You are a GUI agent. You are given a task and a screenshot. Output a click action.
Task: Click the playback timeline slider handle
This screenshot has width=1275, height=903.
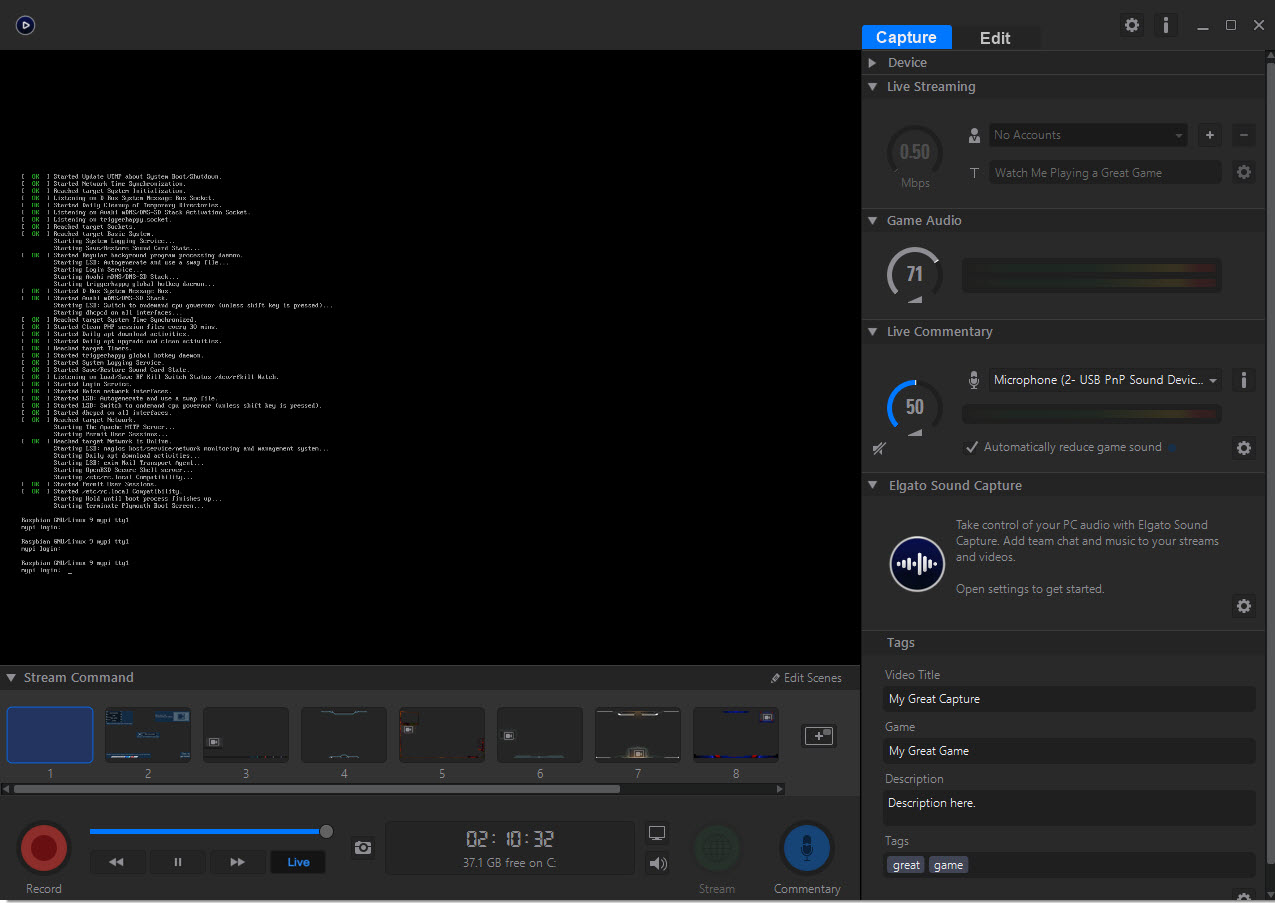(x=326, y=831)
